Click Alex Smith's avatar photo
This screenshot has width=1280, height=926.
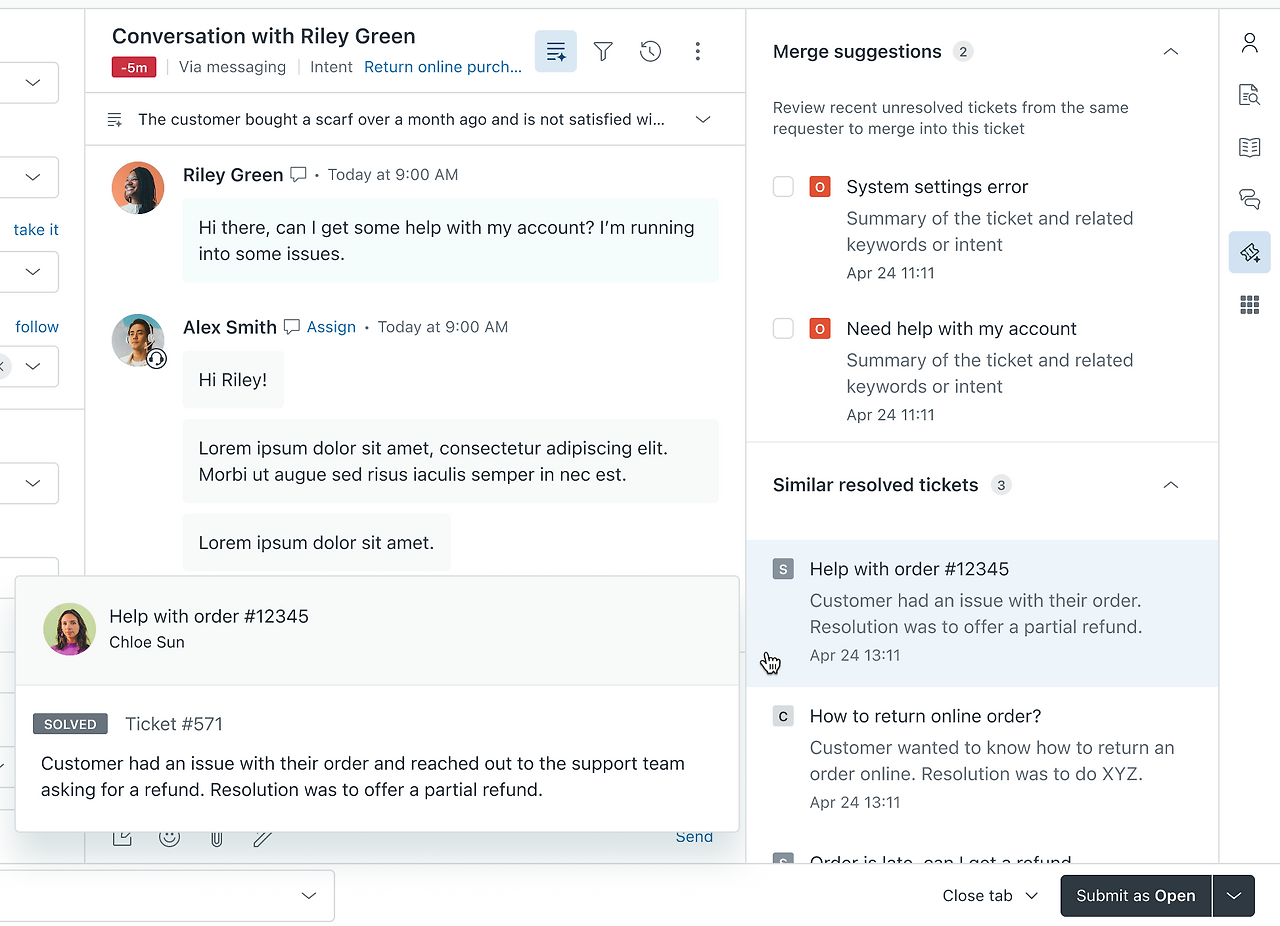pyautogui.click(x=138, y=340)
